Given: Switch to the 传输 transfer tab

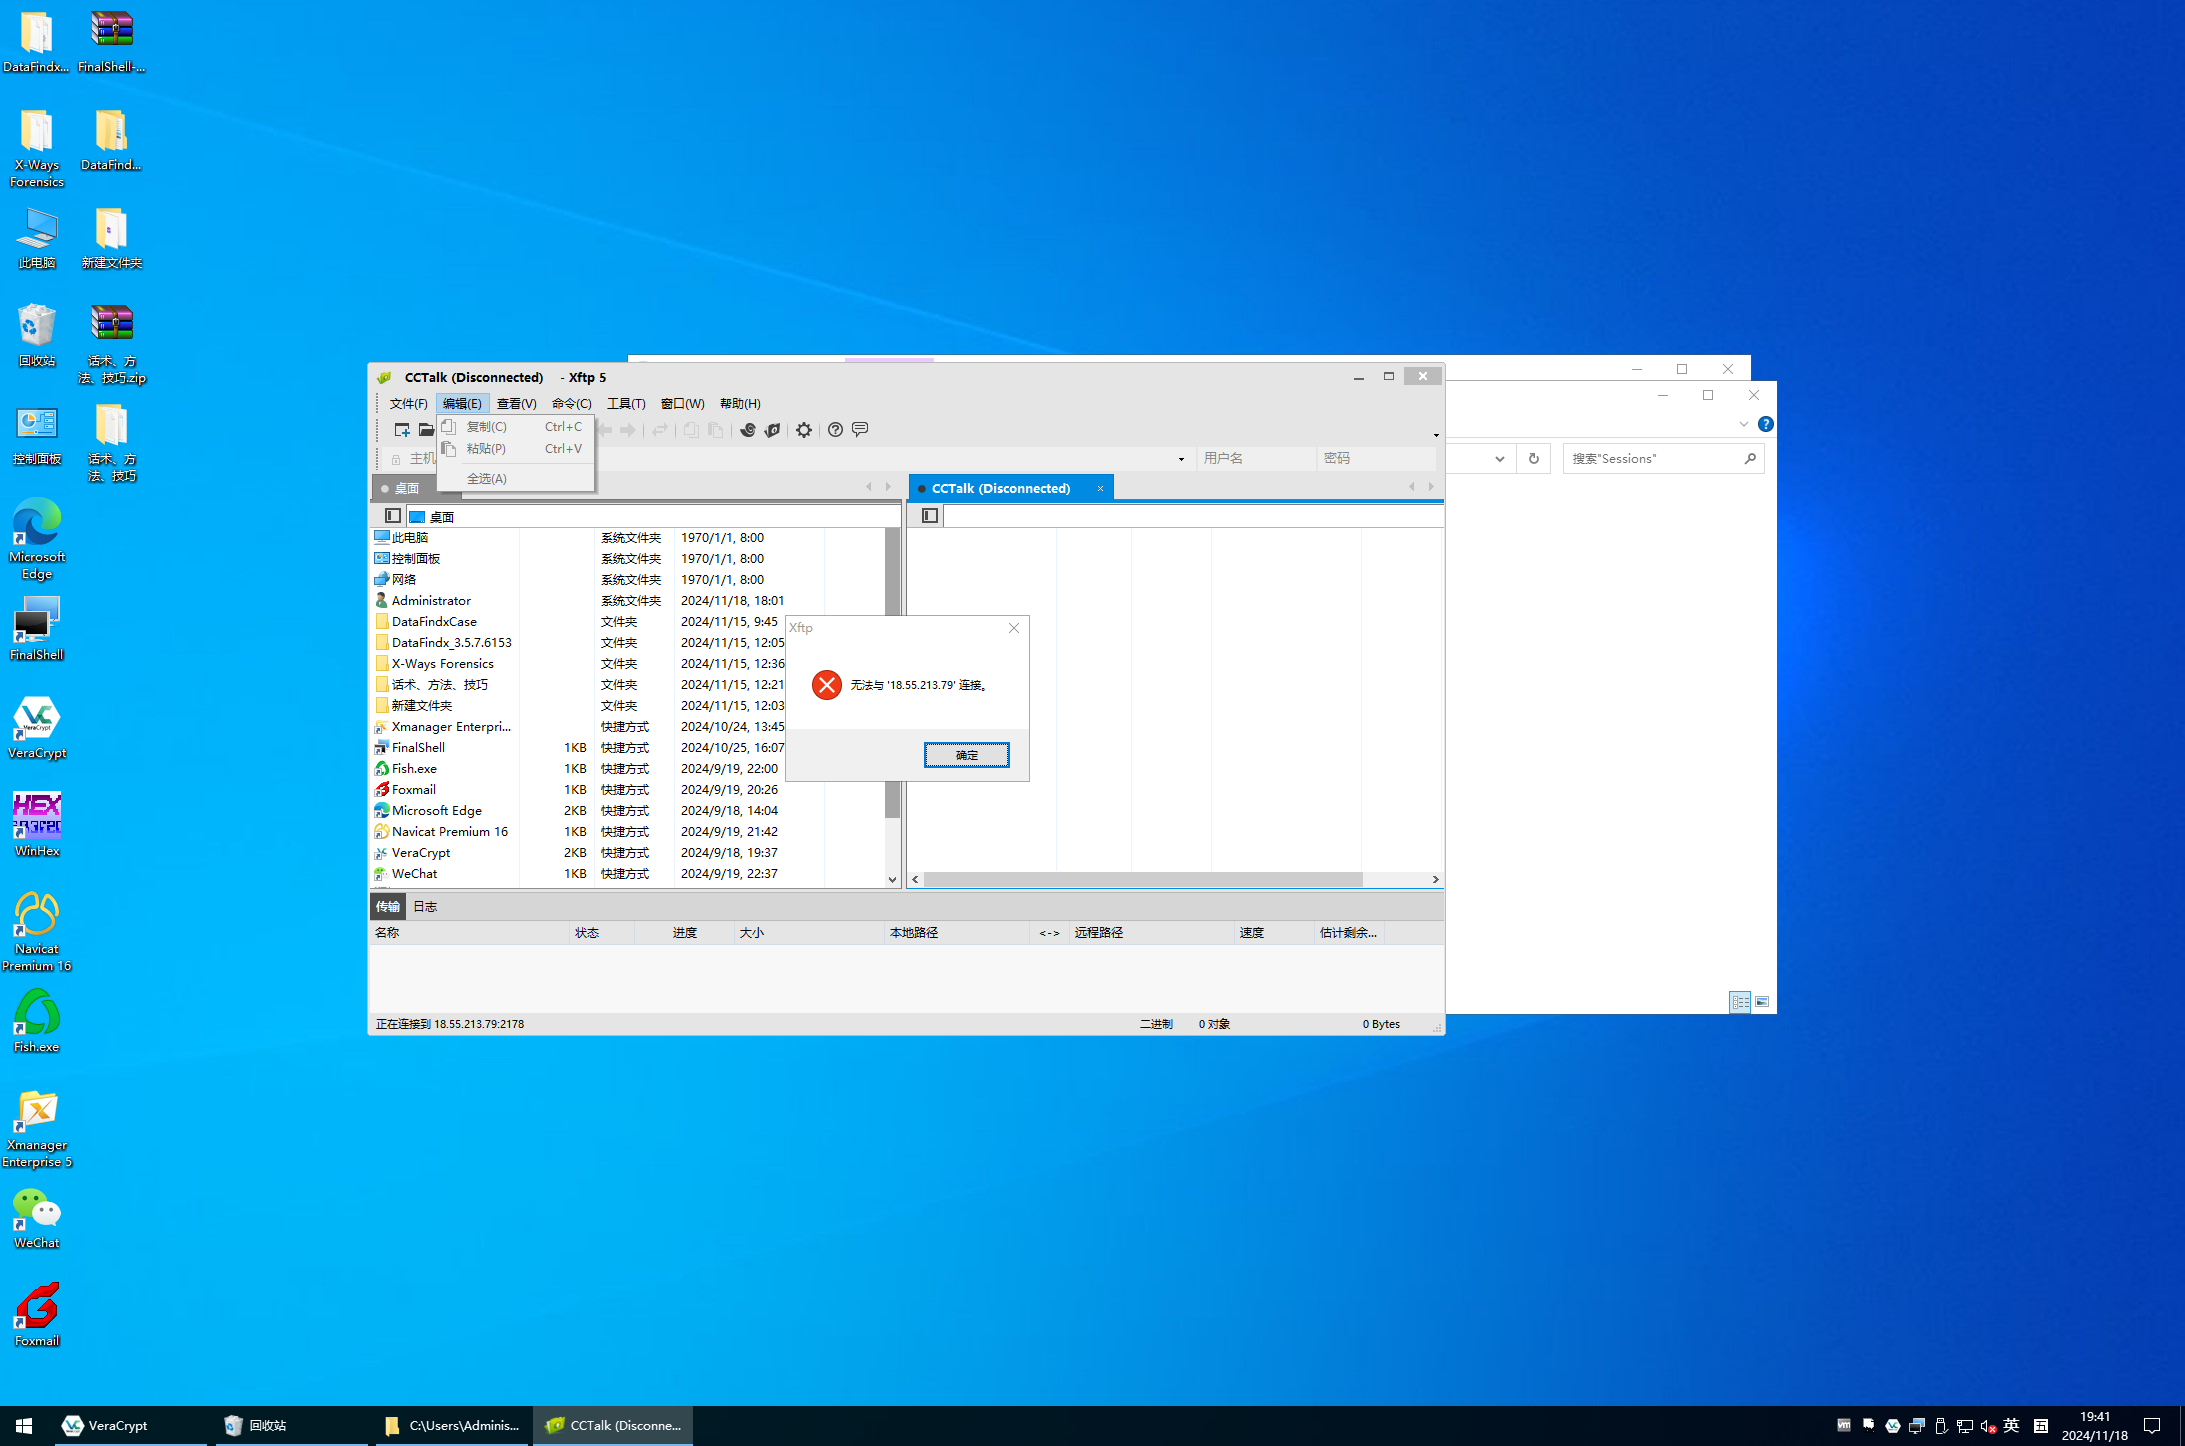Looking at the screenshot, I should (x=388, y=907).
